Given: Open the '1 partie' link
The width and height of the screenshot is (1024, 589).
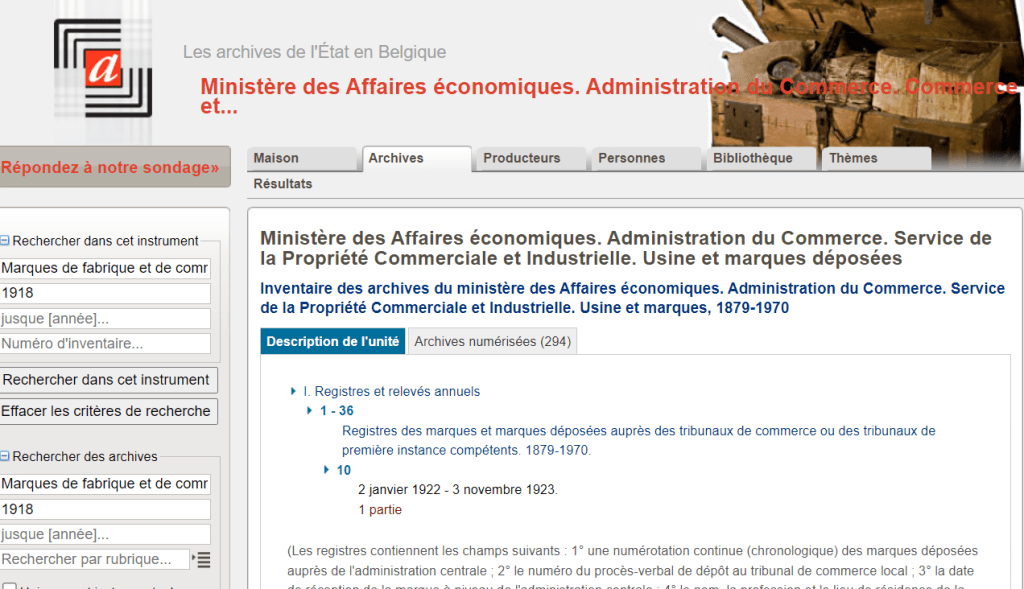Looking at the screenshot, I should (380, 510).
